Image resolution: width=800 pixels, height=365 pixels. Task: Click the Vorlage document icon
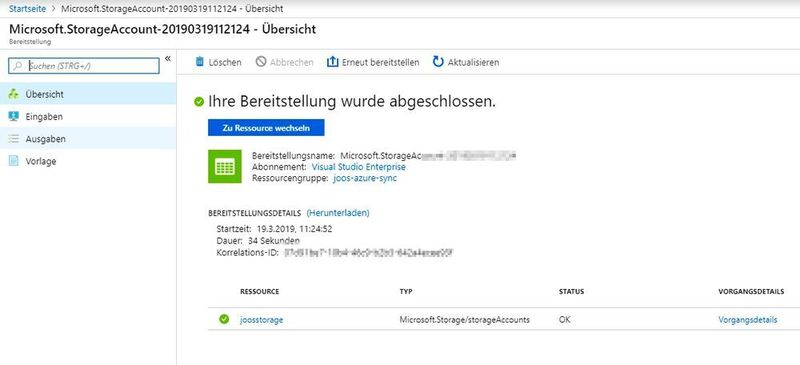(14, 161)
